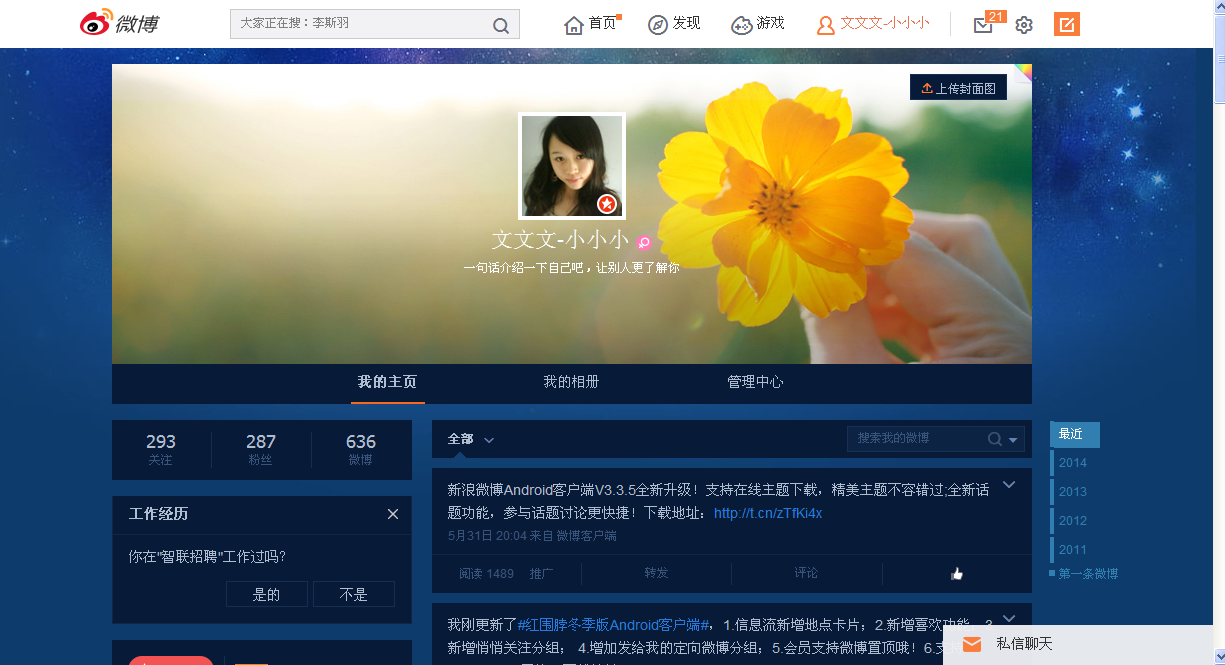Edit the 一句话介绍一下自己吧 intro text
Screen dimensions: 1225x665
click(x=572, y=268)
